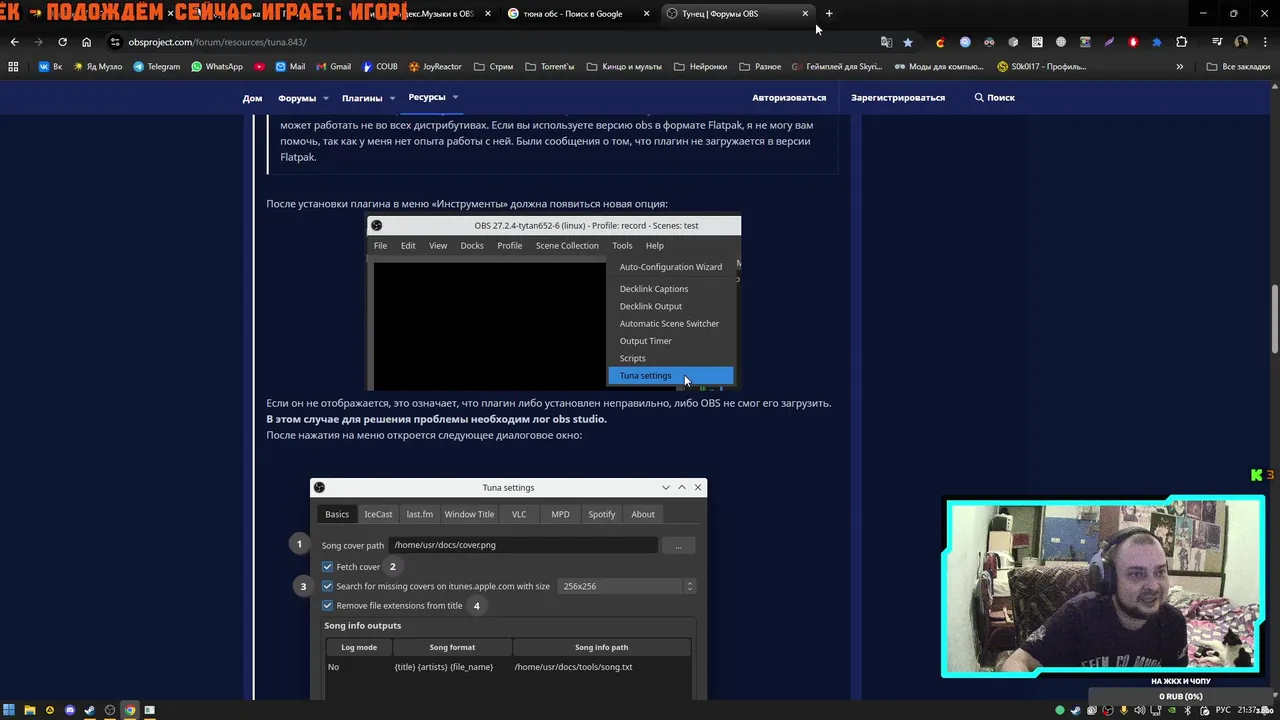The height and width of the screenshot is (720, 1280).
Task: Open Все закладки folder
Action: point(1238,67)
